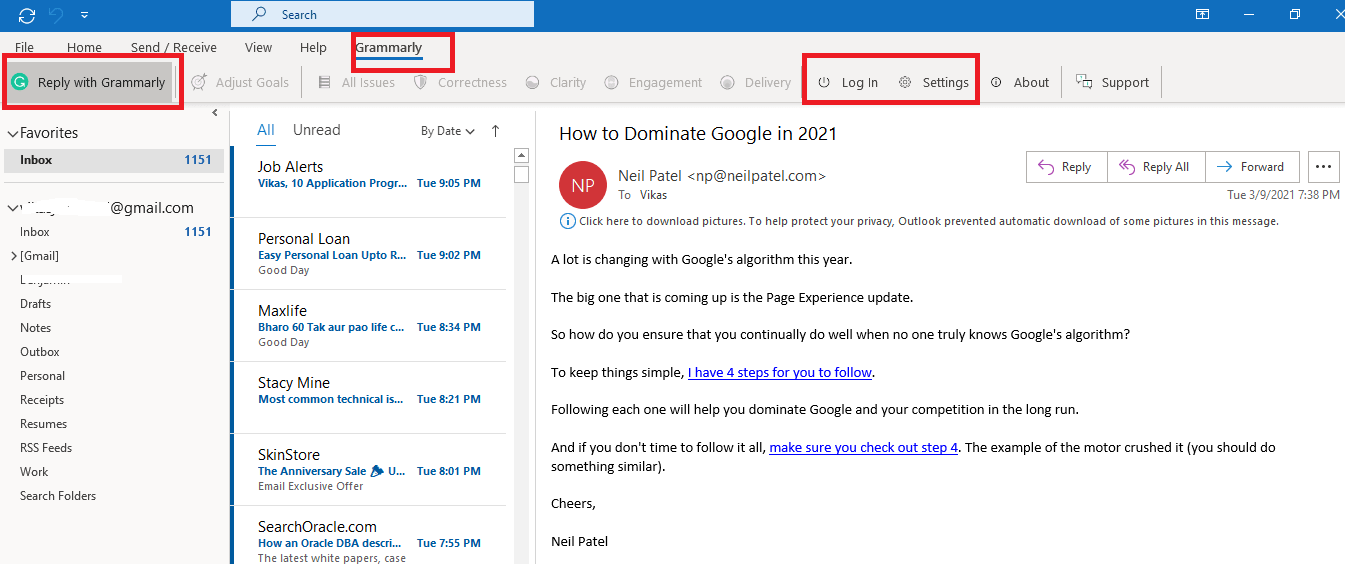Select the Clarity icon
1345x564 pixels.
(531, 83)
